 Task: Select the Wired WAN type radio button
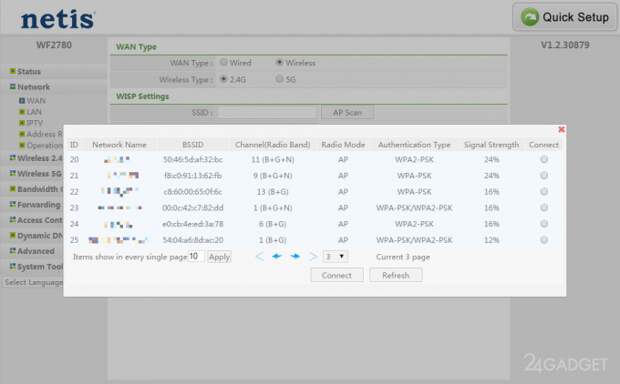(x=224, y=62)
